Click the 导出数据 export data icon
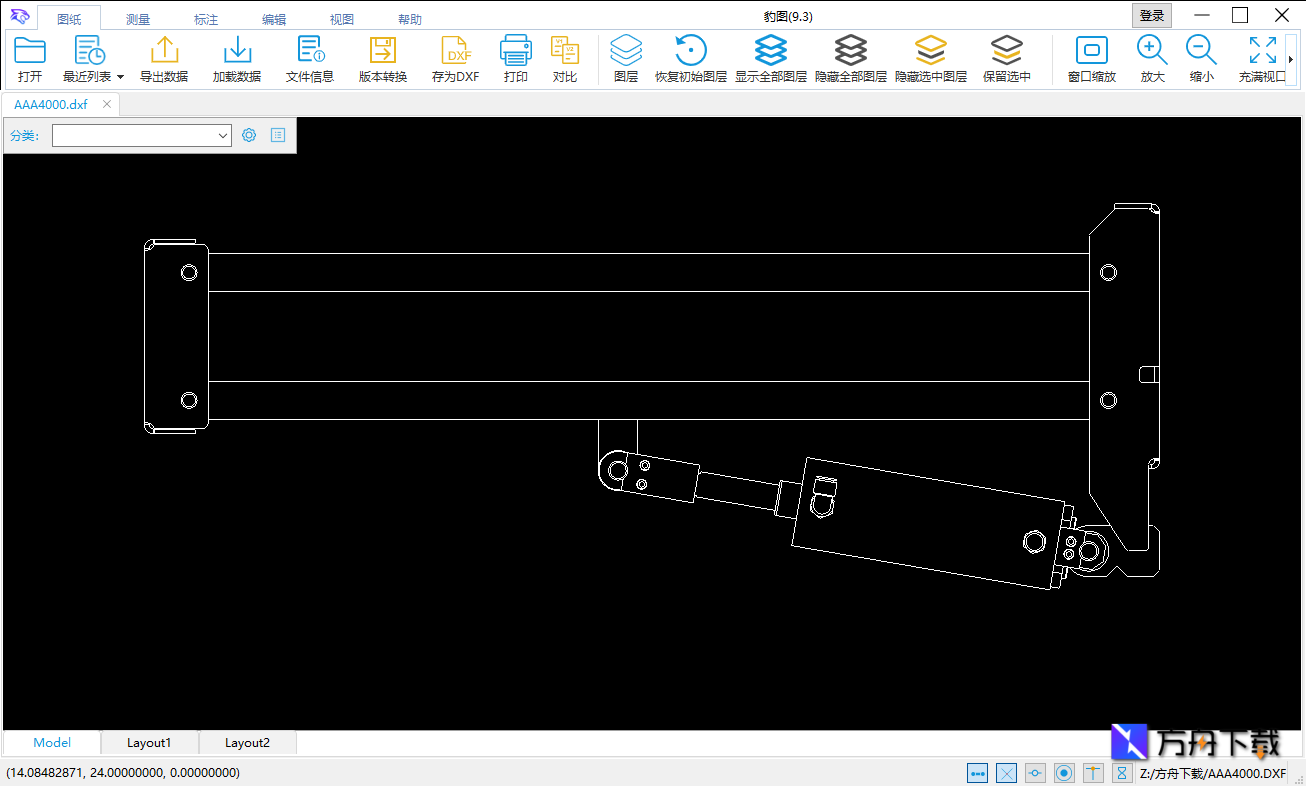Image resolution: width=1306 pixels, height=786 pixels. tap(164, 52)
